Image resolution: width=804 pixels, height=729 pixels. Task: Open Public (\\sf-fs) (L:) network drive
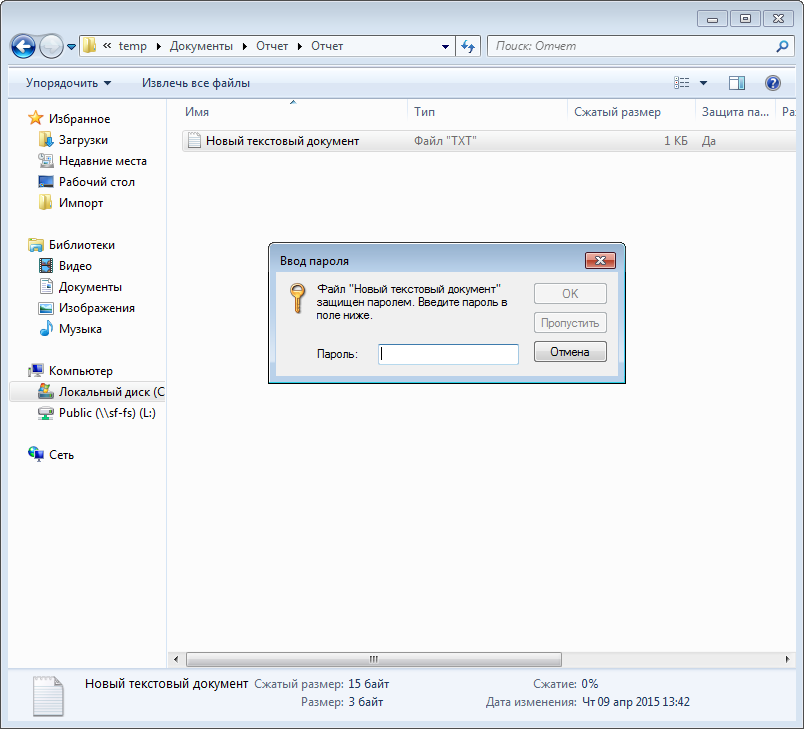click(107, 413)
